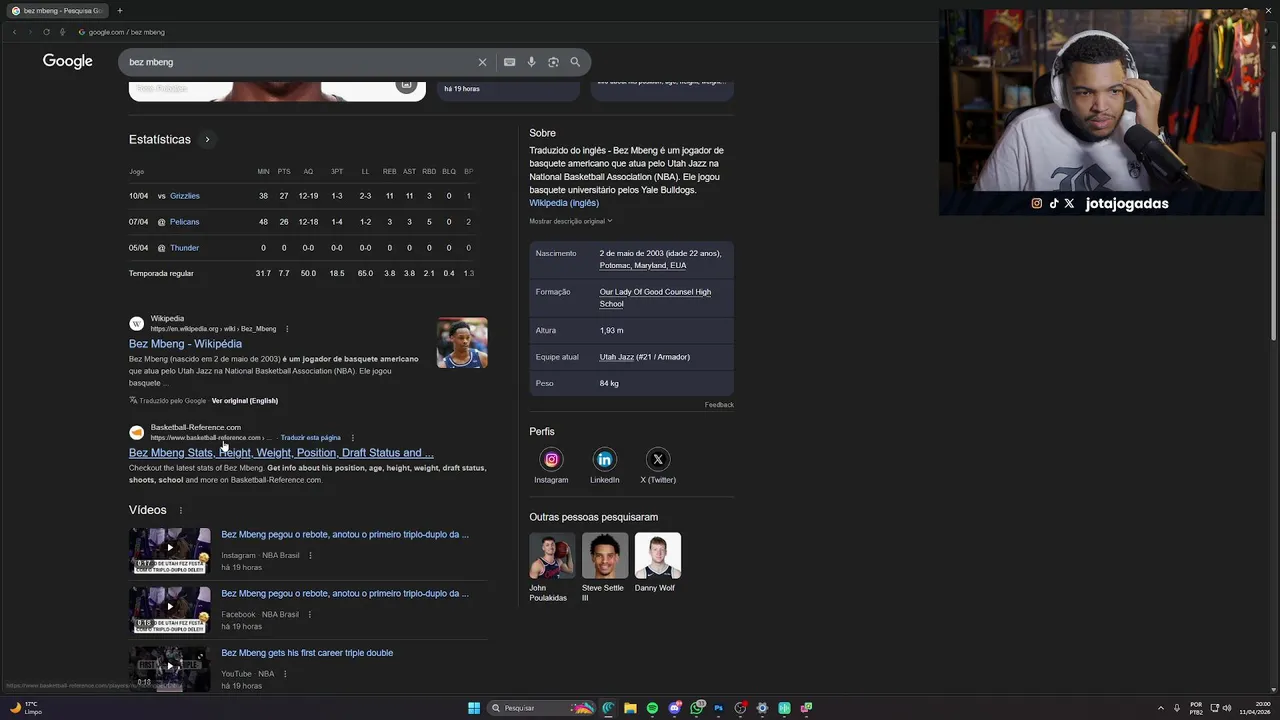The width and height of the screenshot is (1280, 720).
Task: Open Danny Wolf related person card
Action: pyautogui.click(x=658, y=563)
